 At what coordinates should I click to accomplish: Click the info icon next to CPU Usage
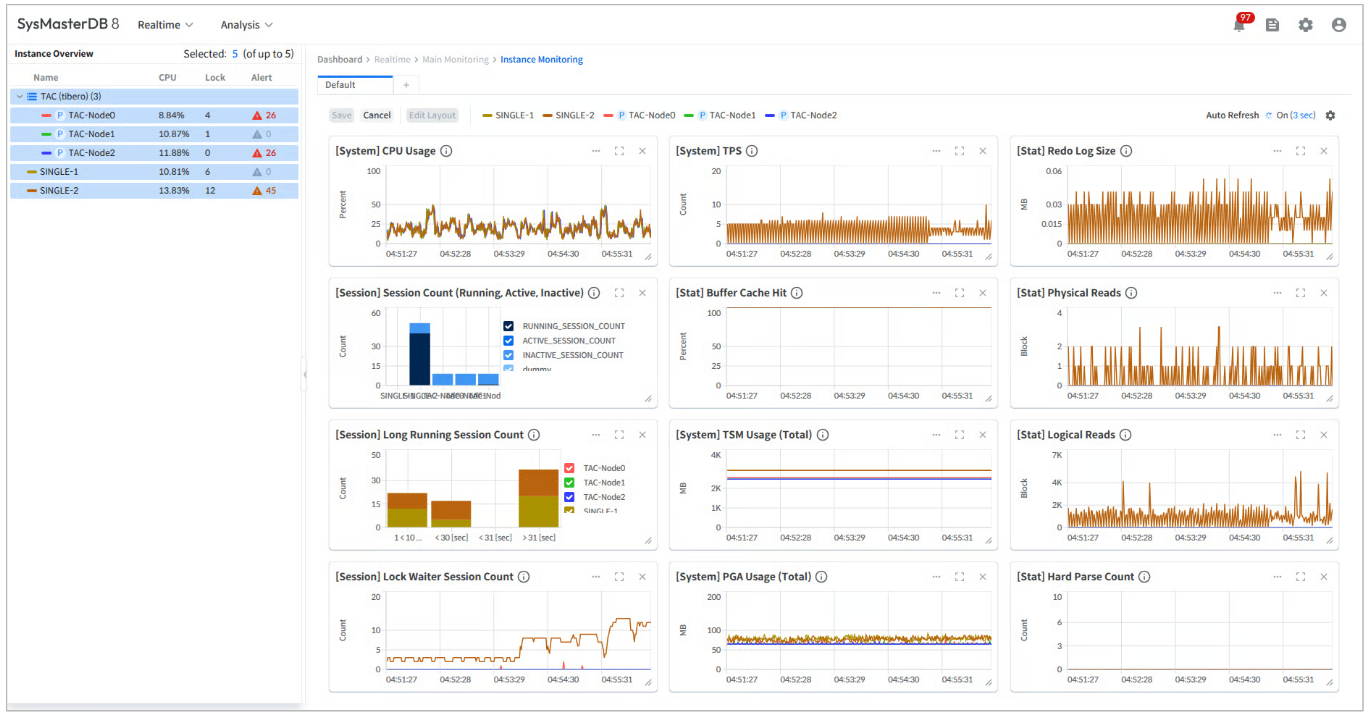tap(446, 151)
